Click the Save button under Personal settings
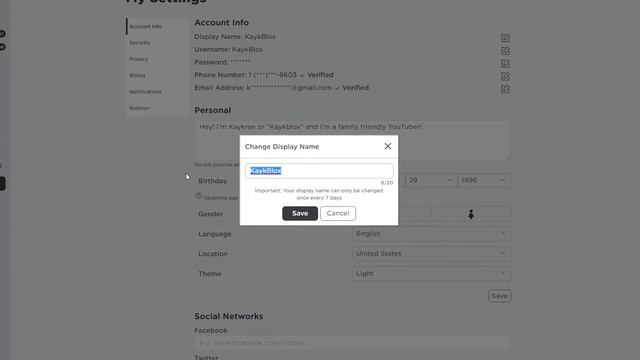The image size is (640, 360). point(500,296)
